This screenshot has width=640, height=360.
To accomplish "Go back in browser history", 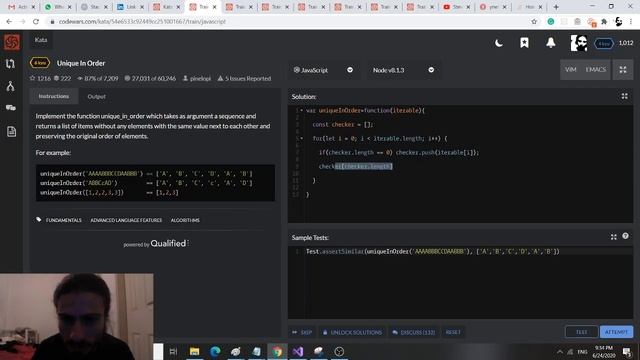I will (x=9, y=22).
